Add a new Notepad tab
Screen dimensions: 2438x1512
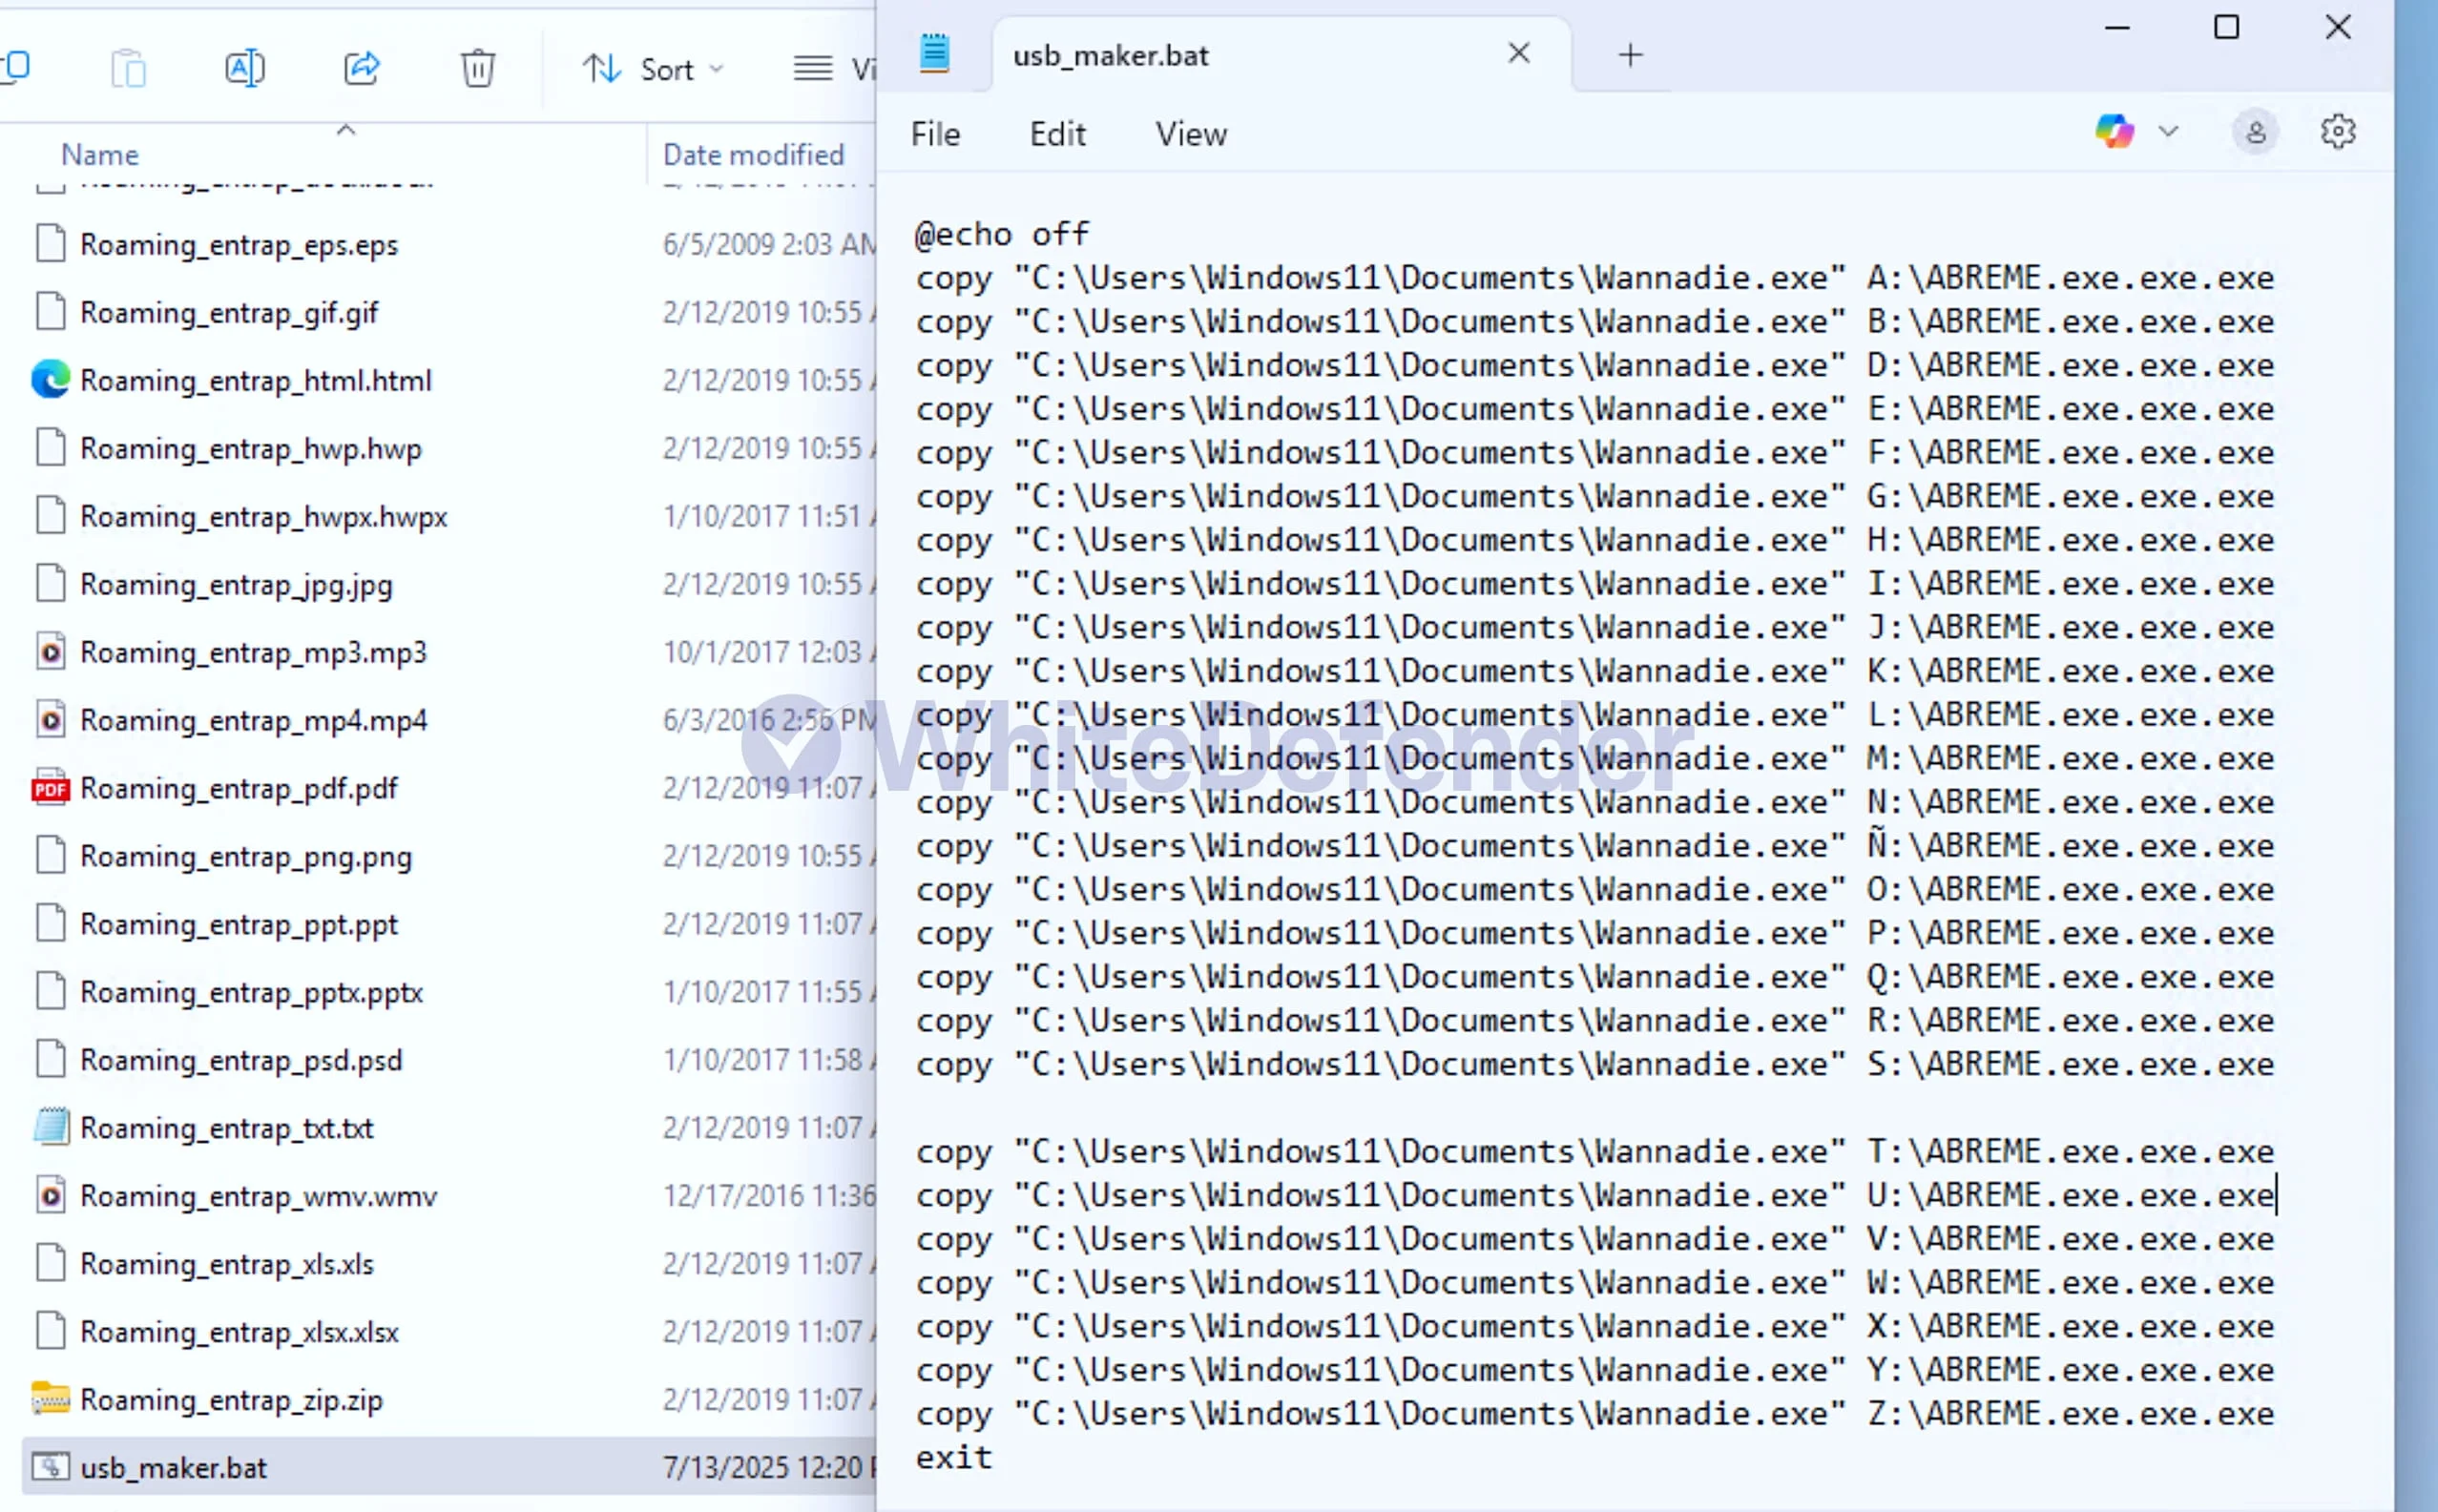1630,55
